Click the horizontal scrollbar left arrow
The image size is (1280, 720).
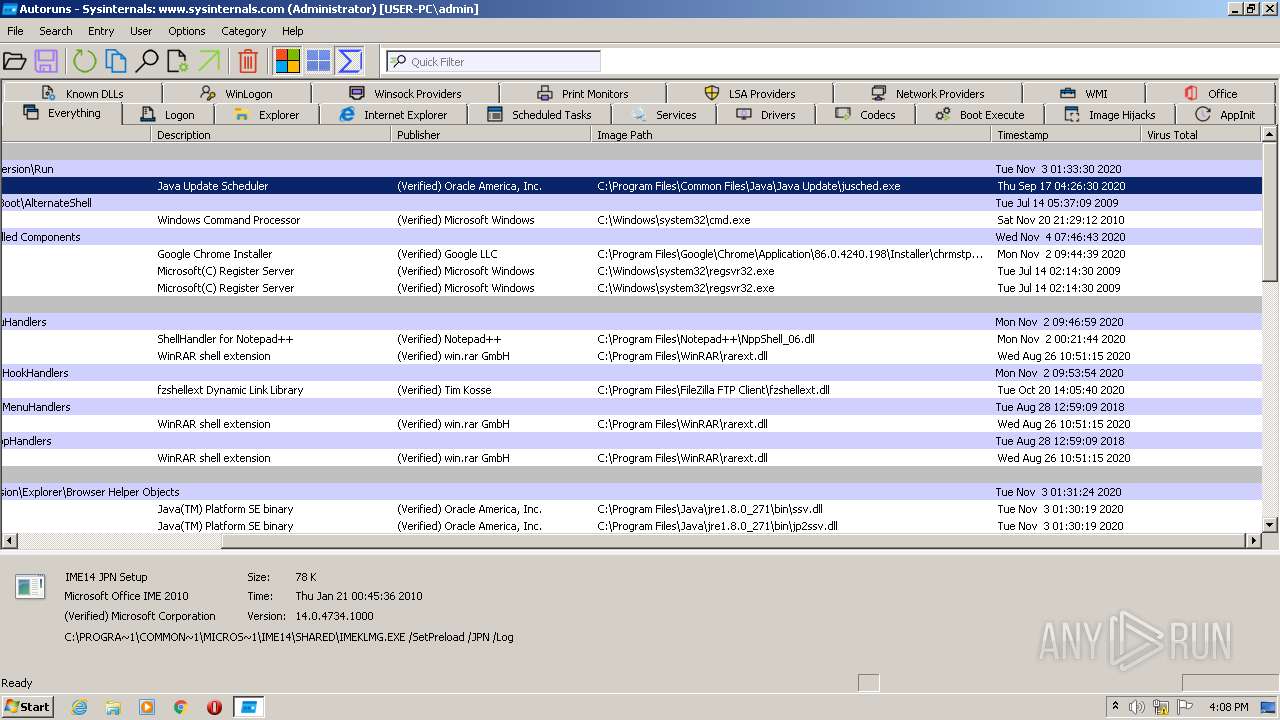[x=9, y=540]
